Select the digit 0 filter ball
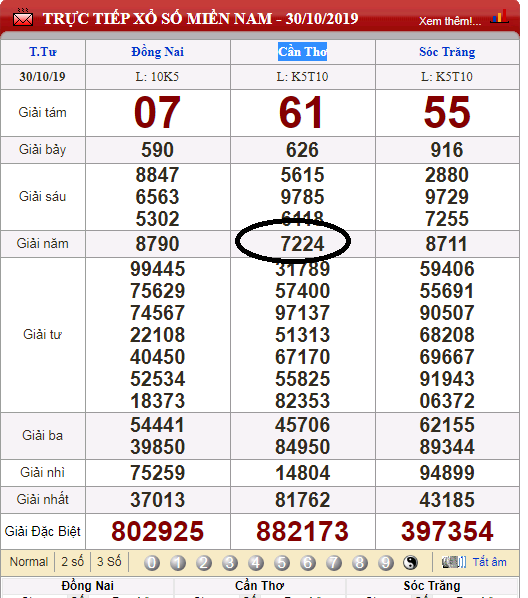 click(152, 563)
